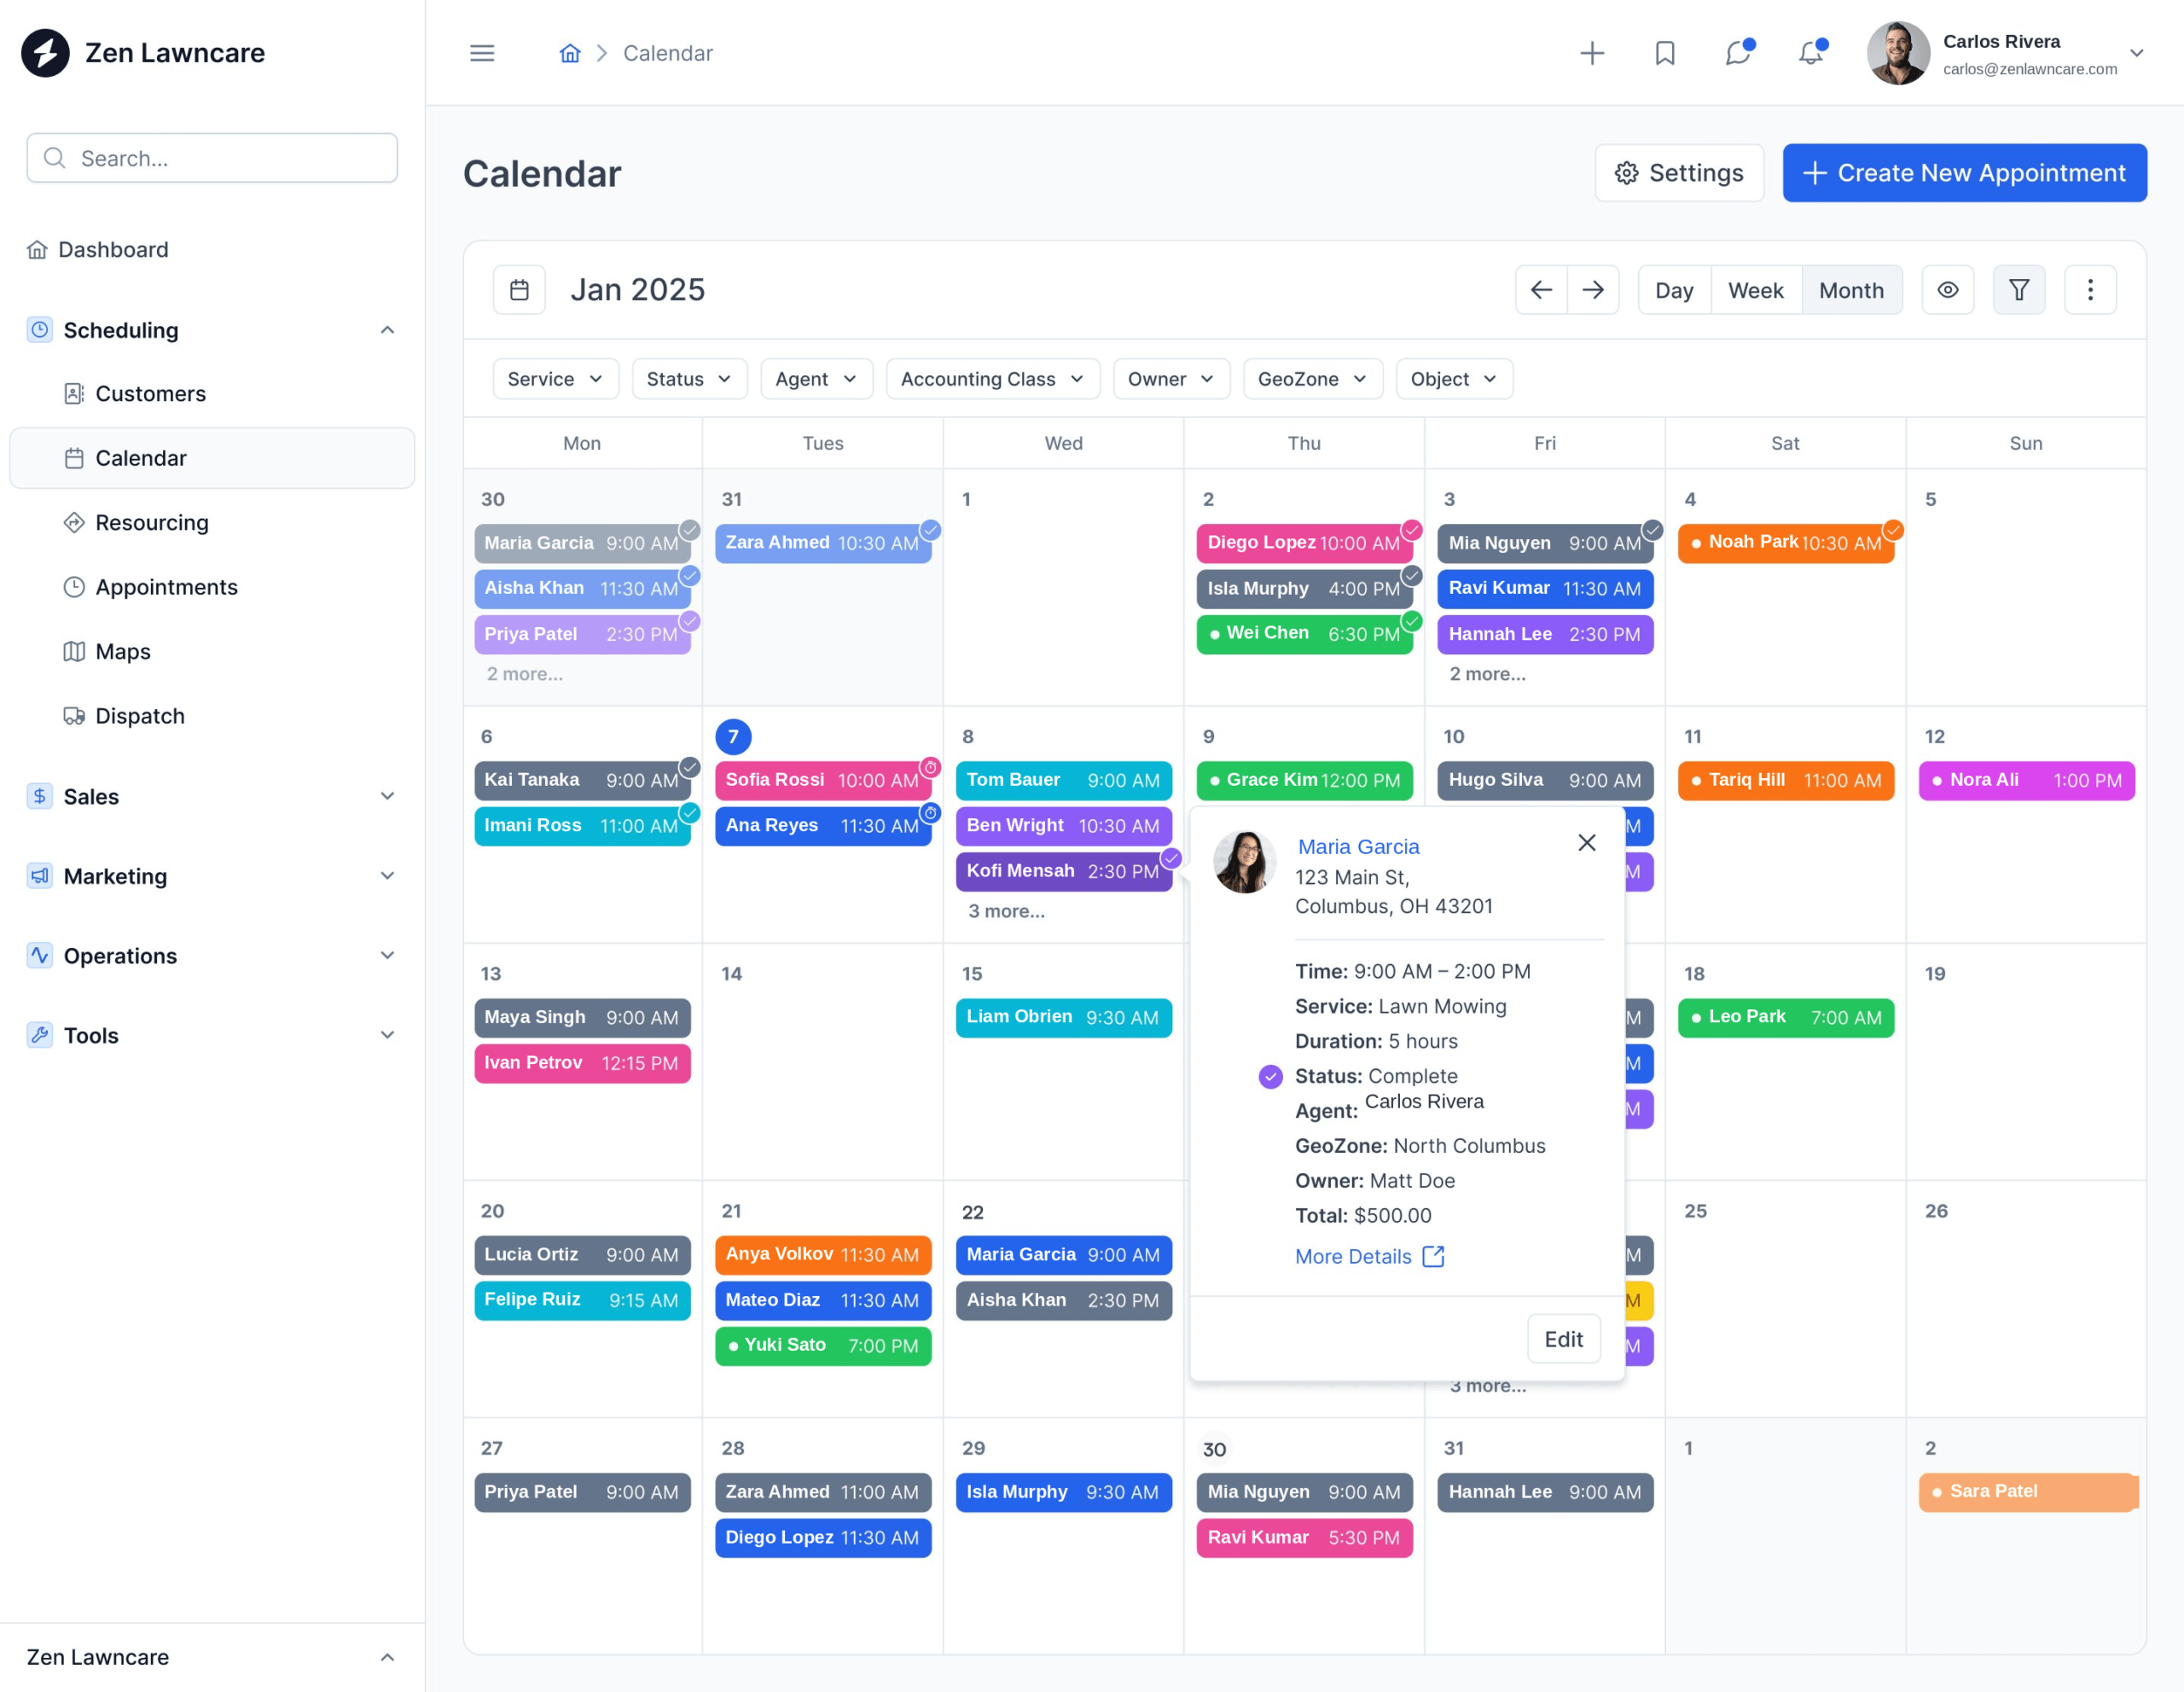2184x1692 pixels.
Task: Open the Status filter dropdown
Action: [689, 379]
